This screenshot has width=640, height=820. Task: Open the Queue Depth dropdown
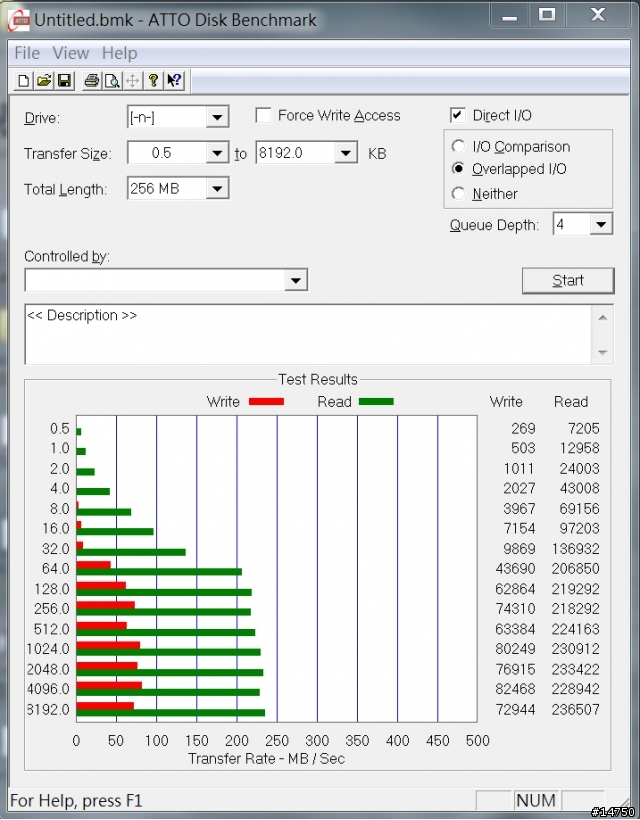point(601,224)
